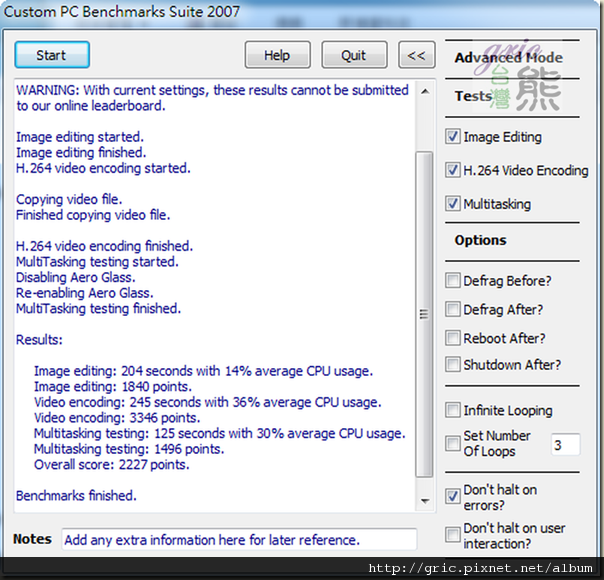Viewport: 604px width, 580px height.
Task: Open the Help button
Action: tap(277, 55)
